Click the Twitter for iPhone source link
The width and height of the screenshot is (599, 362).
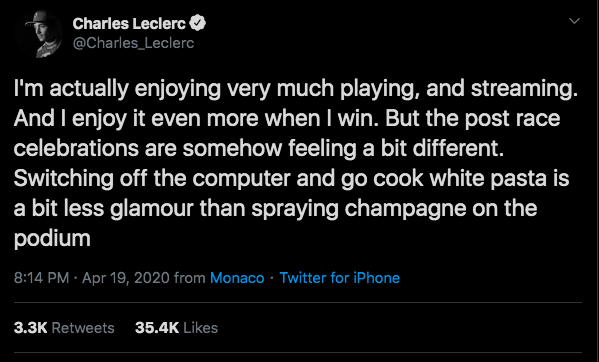[x=340, y=278]
